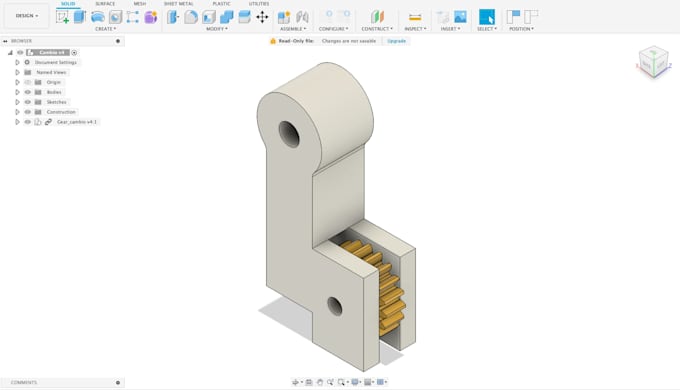Viewport: 680px width, 390px height.
Task: Select the Joint tool icon
Action: [x=302, y=17]
